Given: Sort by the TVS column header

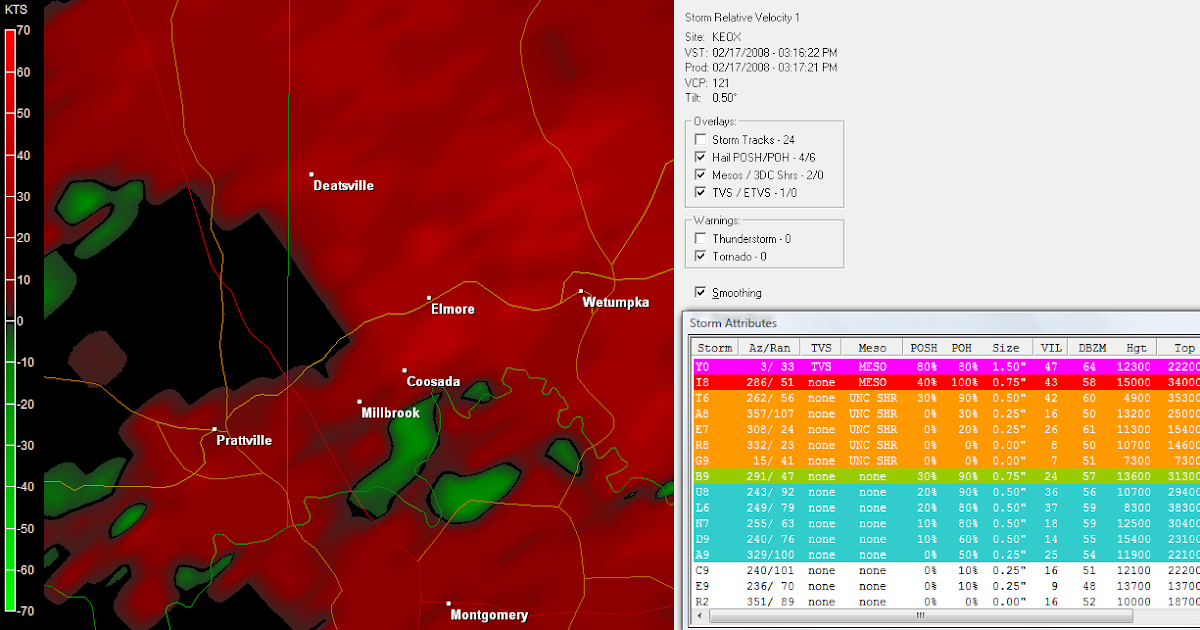Looking at the screenshot, I should tap(821, 348).
